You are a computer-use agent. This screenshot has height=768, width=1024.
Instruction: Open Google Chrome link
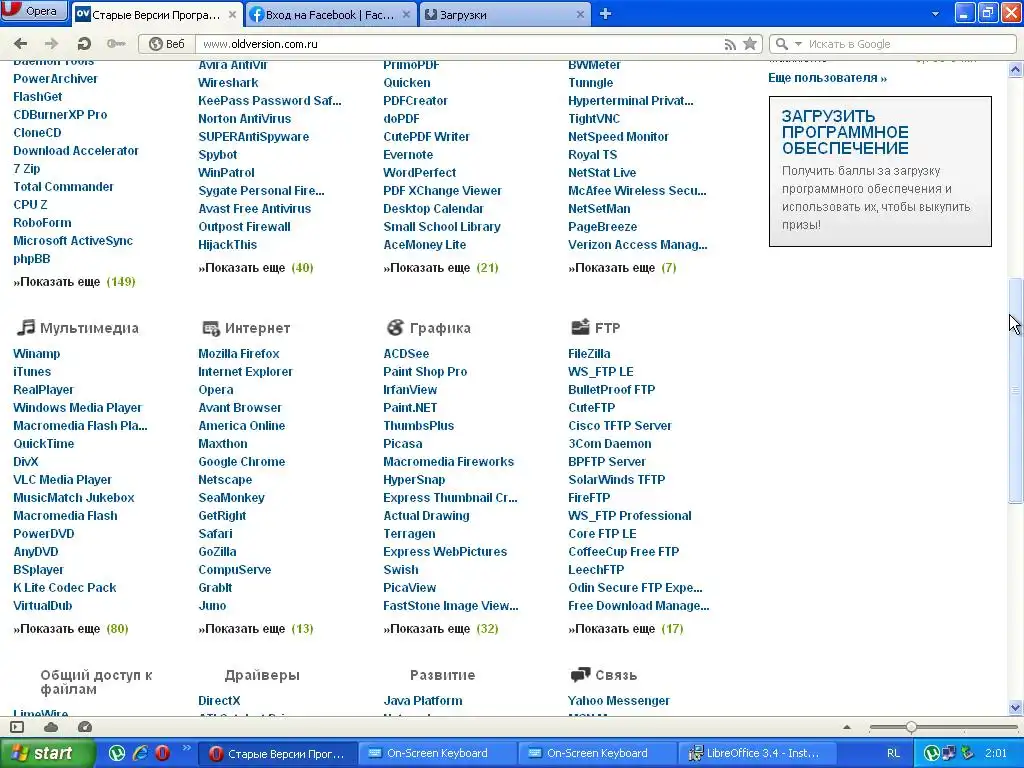(x=242, y=461)
